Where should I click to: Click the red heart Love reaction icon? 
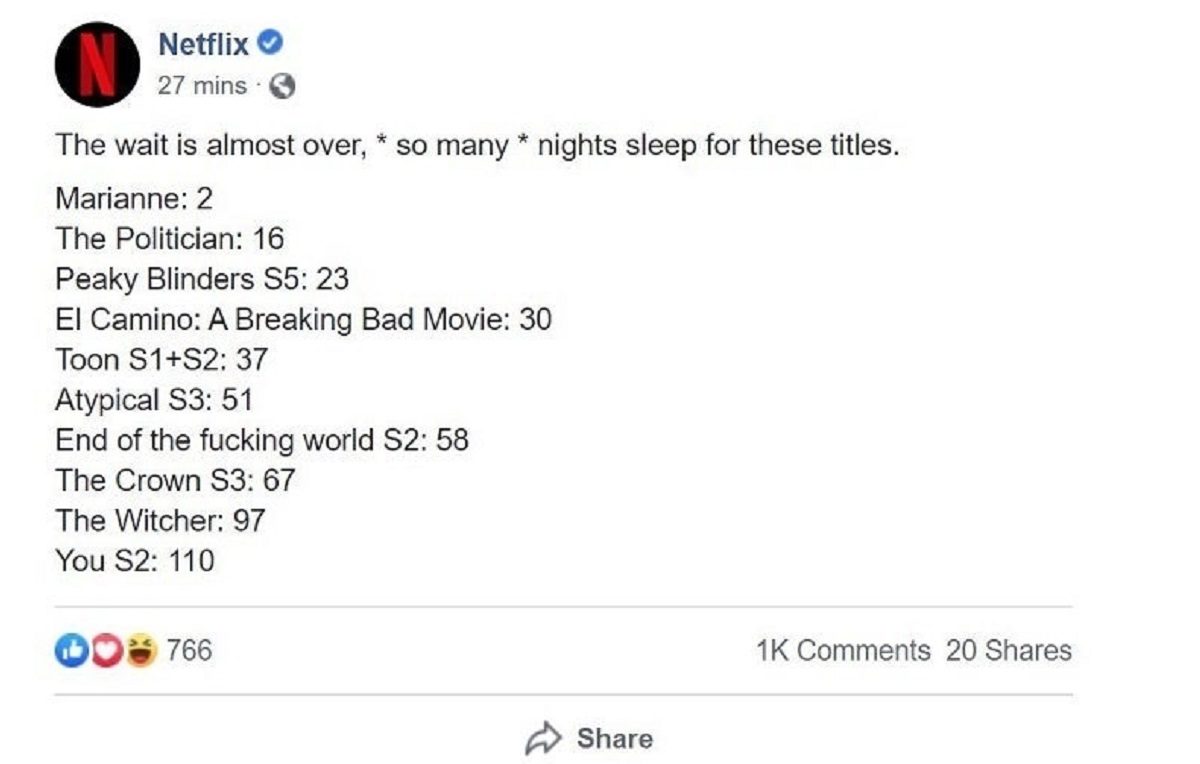[x=106, y=652]
